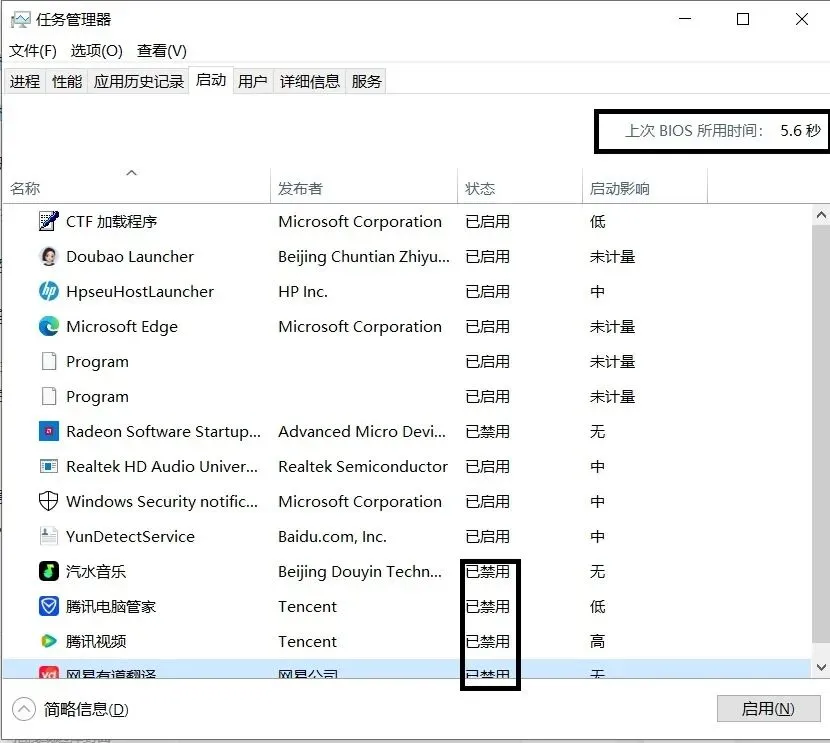Select the 腾讯视频 entry name
The width and height of the screenshot is (830, 743).
tap(96, 641)
